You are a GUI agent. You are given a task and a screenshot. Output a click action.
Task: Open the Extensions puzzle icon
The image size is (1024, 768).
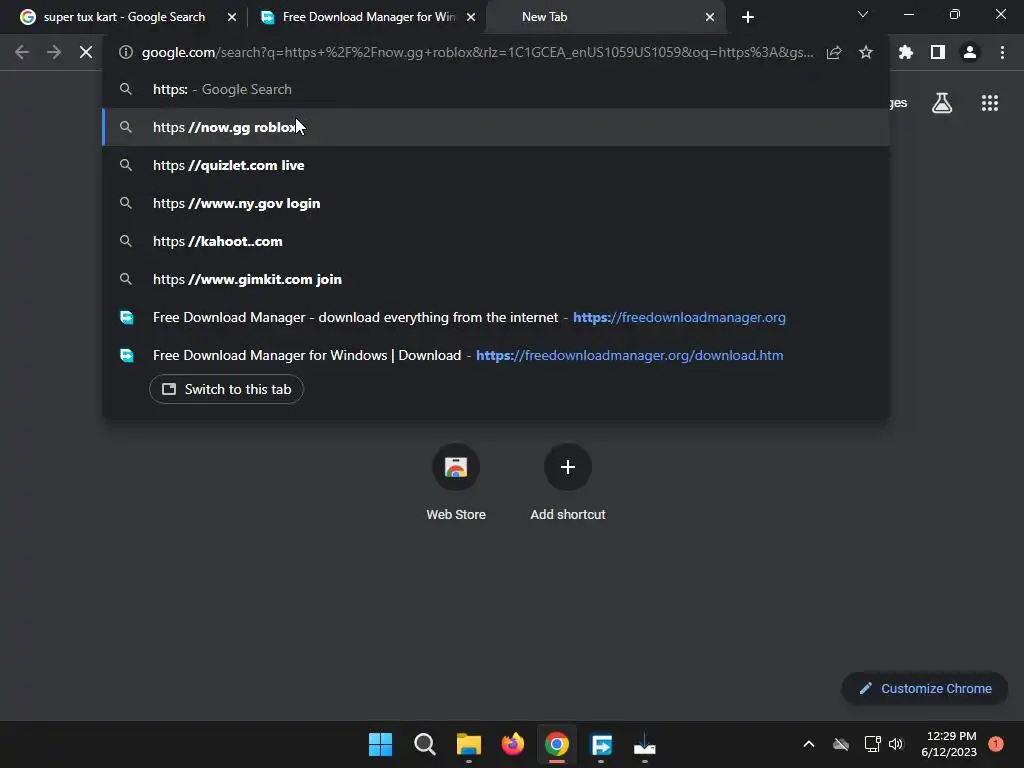906,52
